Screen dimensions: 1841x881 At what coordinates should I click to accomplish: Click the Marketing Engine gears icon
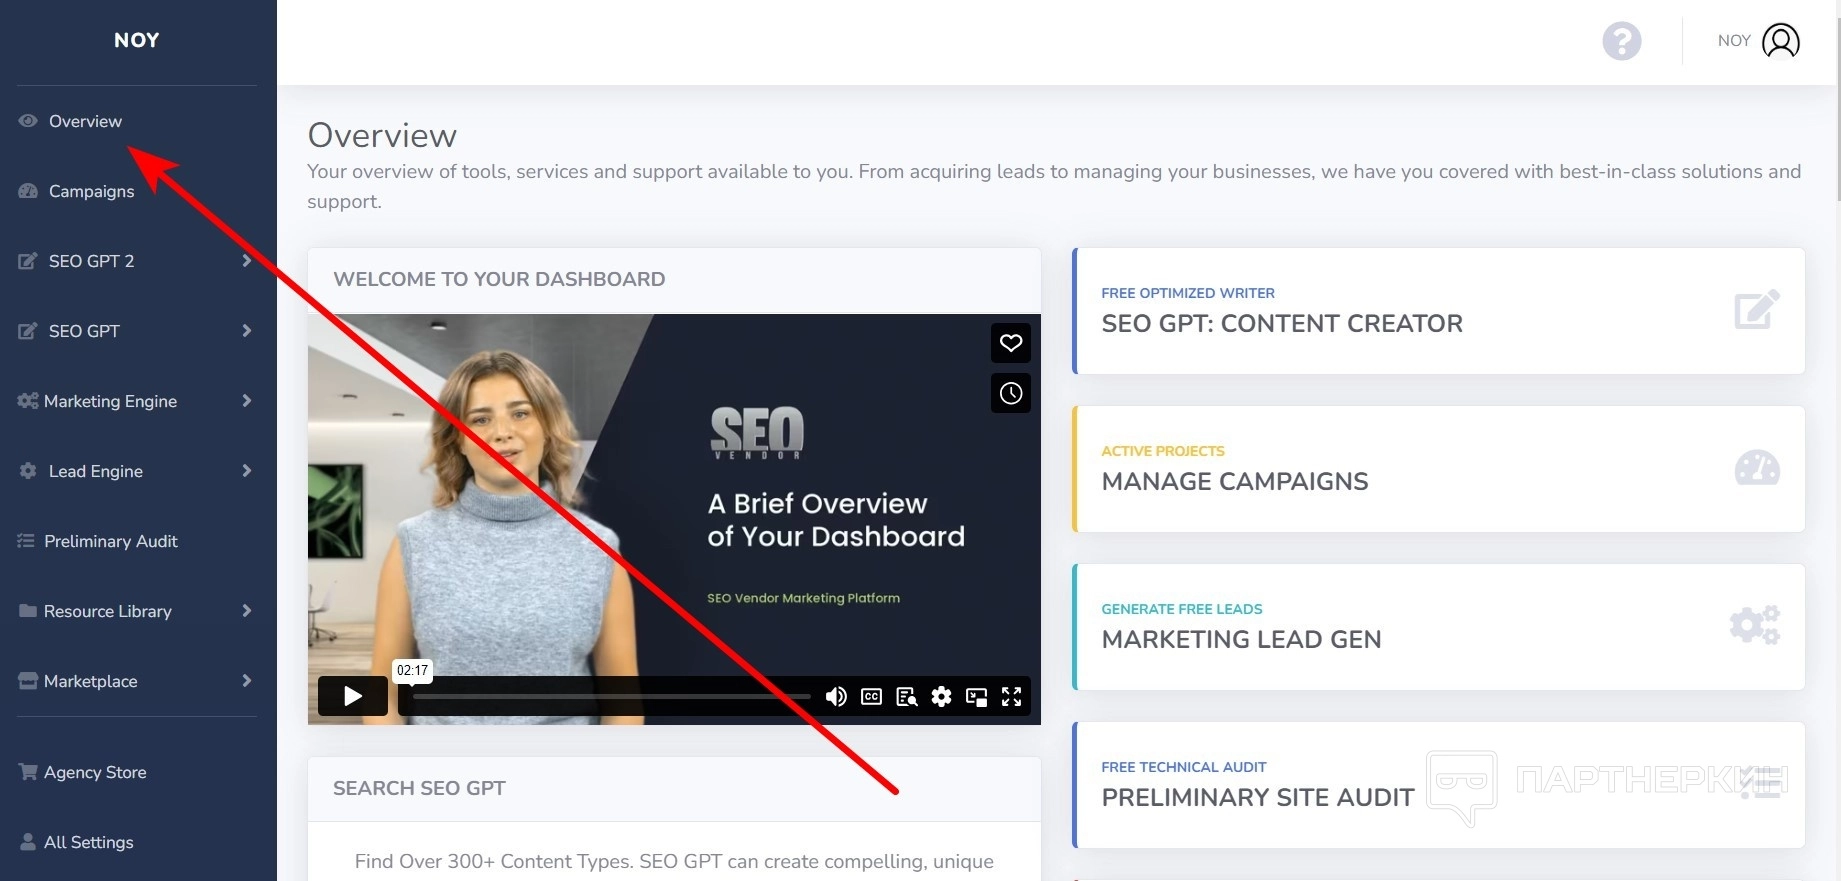pos(28,401)
